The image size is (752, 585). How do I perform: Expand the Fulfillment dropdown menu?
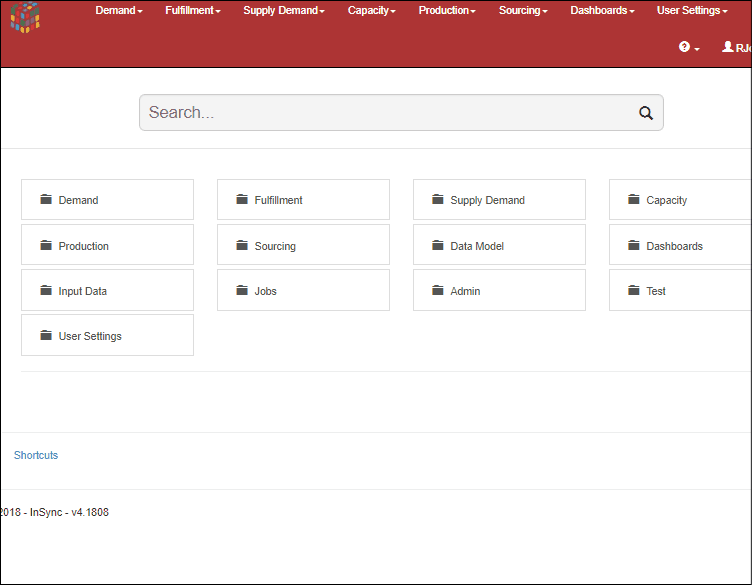pos(192,10)
